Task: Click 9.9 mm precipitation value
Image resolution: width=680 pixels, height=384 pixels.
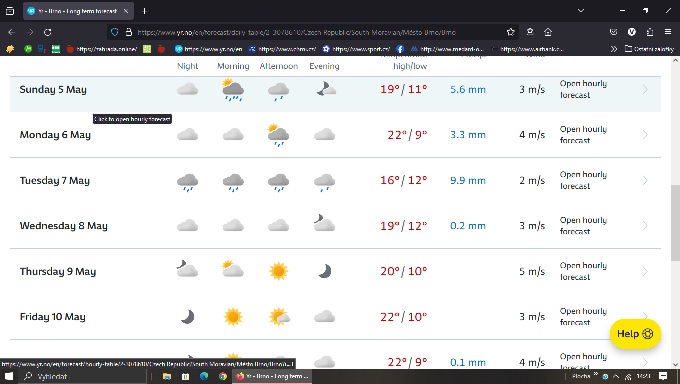Action: 468,181
